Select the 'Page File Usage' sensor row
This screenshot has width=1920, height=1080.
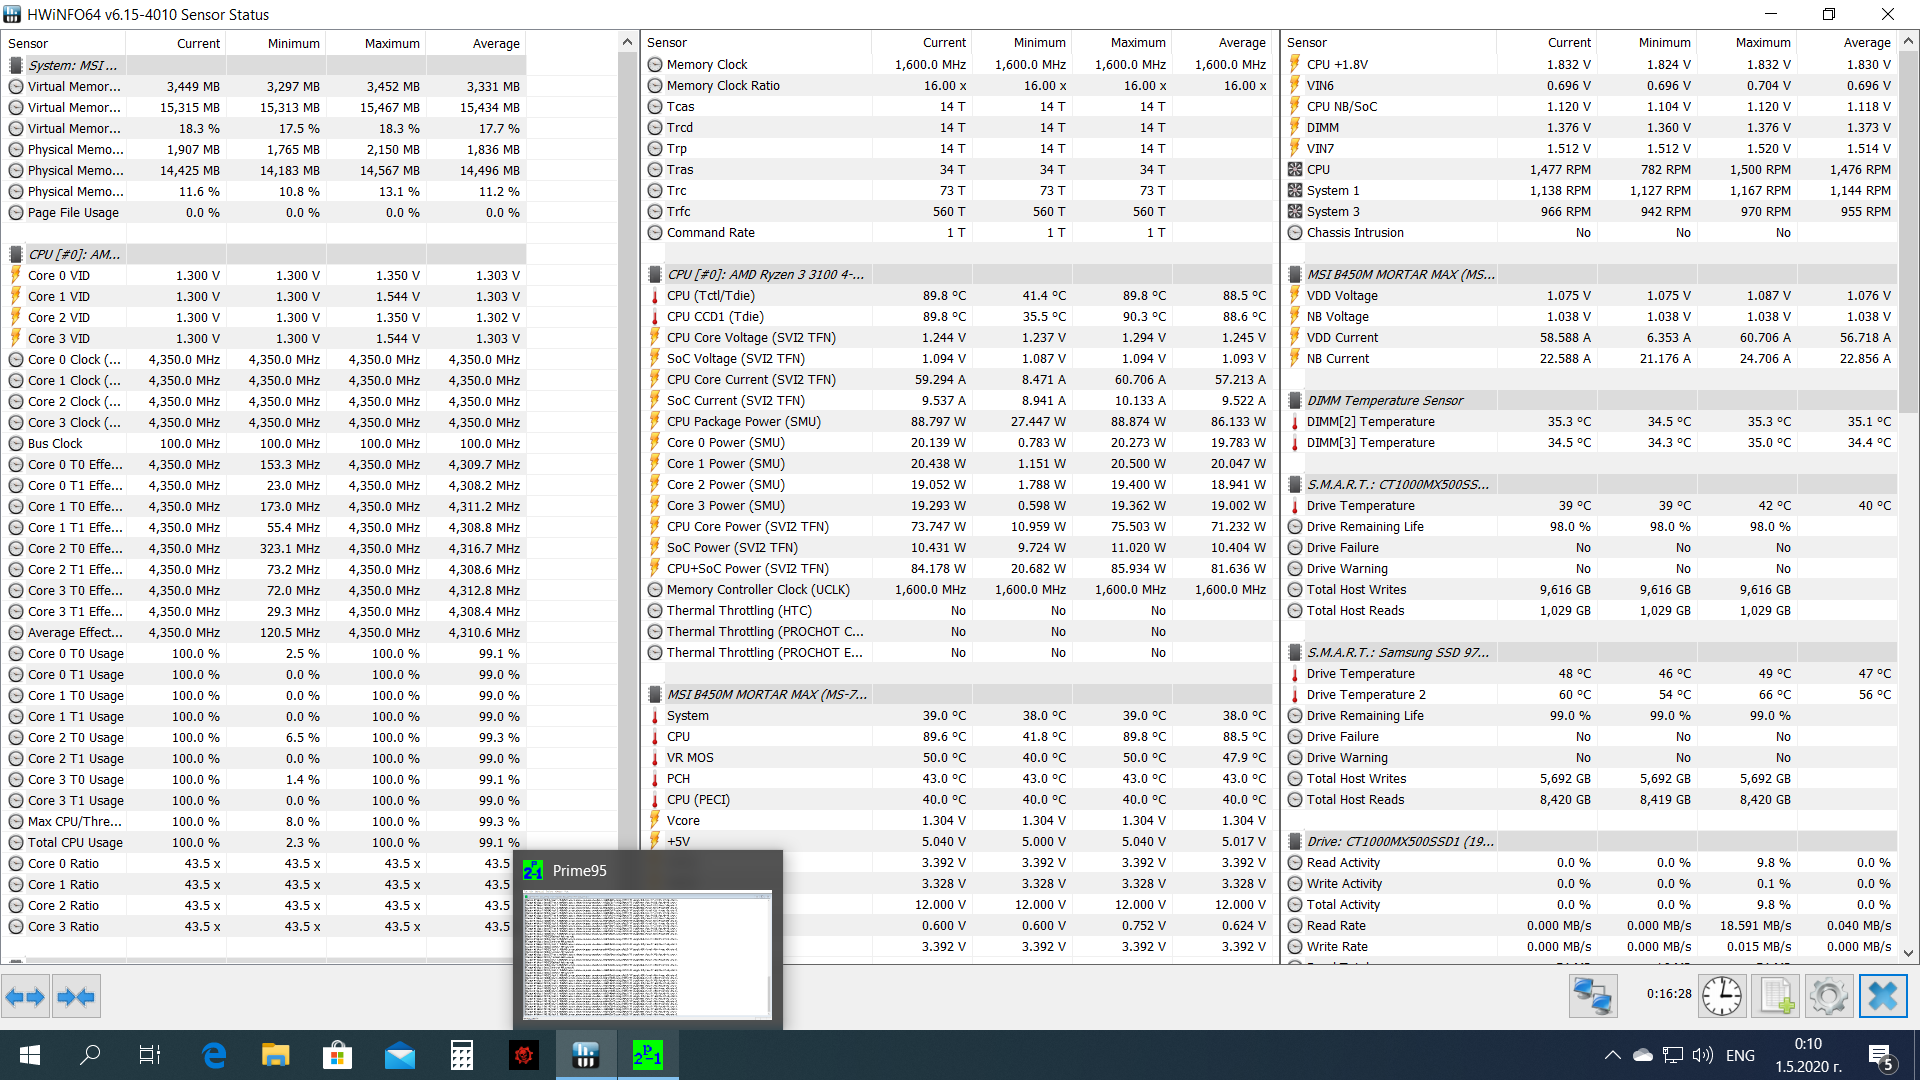pos(264,212)
